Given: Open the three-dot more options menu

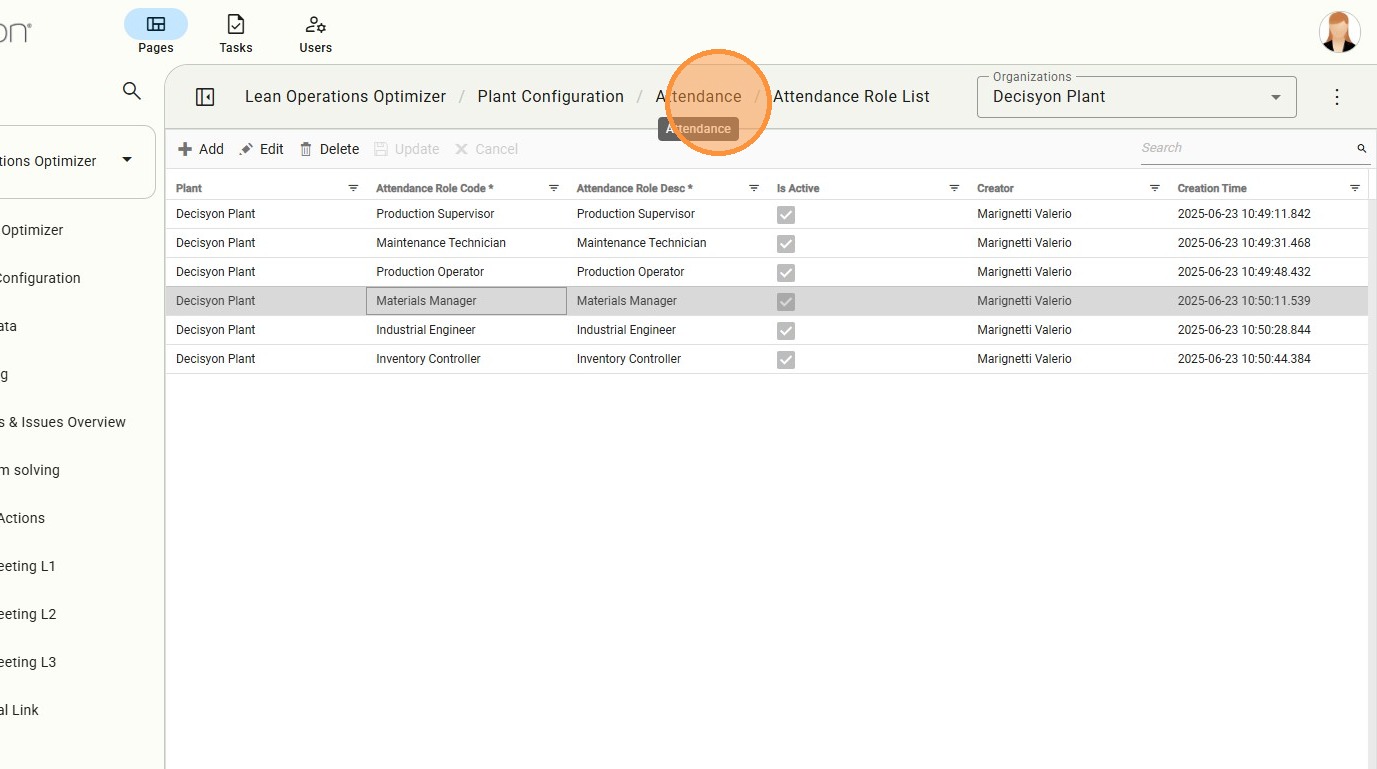Looking at the screenshot, I should [1337, 97].
